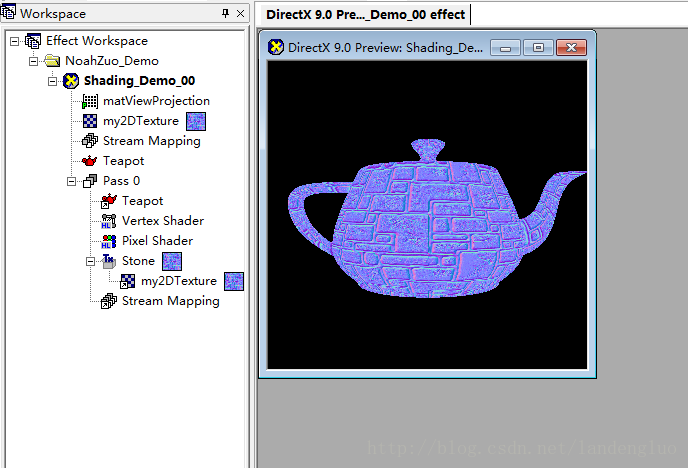Collapse the NoahZuo_Demo group node
The height and width of the screenshot is (468, 688).
coord(33,61)
